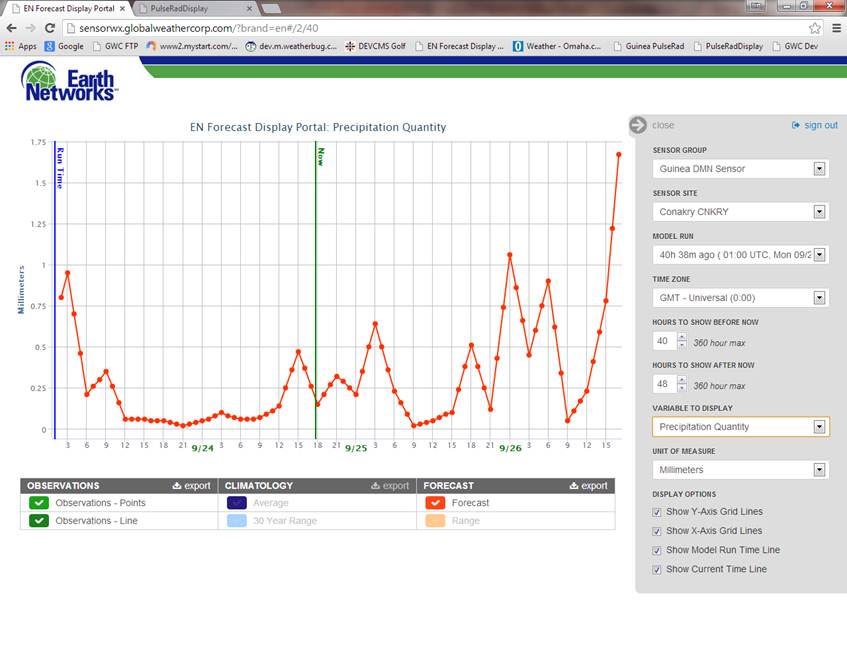Open the PulseRadDisplay bookmark
847x651 pixels.
tap(728, 46)
